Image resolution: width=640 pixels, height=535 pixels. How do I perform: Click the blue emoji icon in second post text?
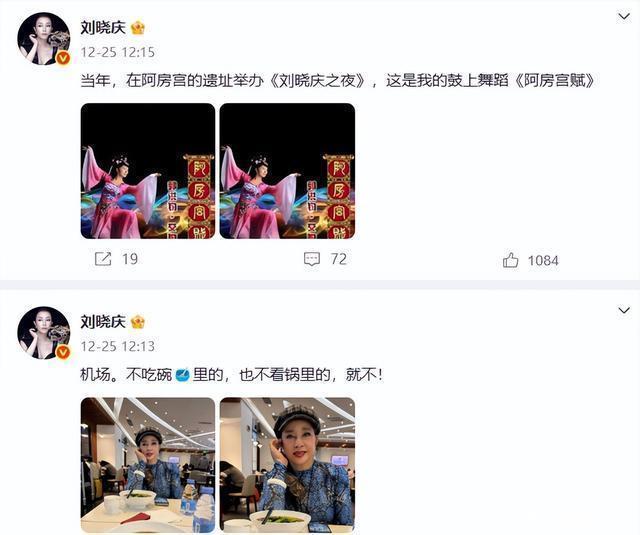pyautogui.click(x=182, y=375)
